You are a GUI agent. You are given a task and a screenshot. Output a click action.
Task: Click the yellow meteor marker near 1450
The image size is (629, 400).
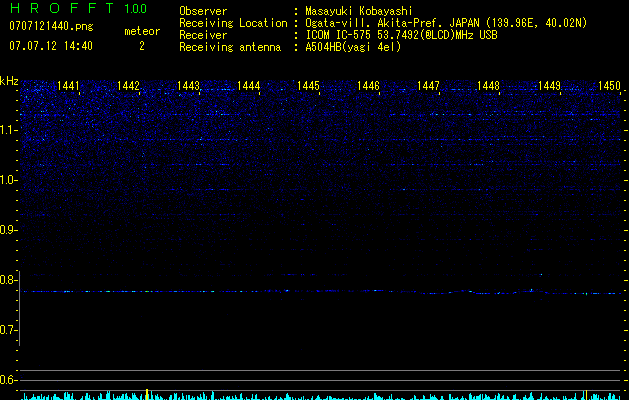click(586, 395)
